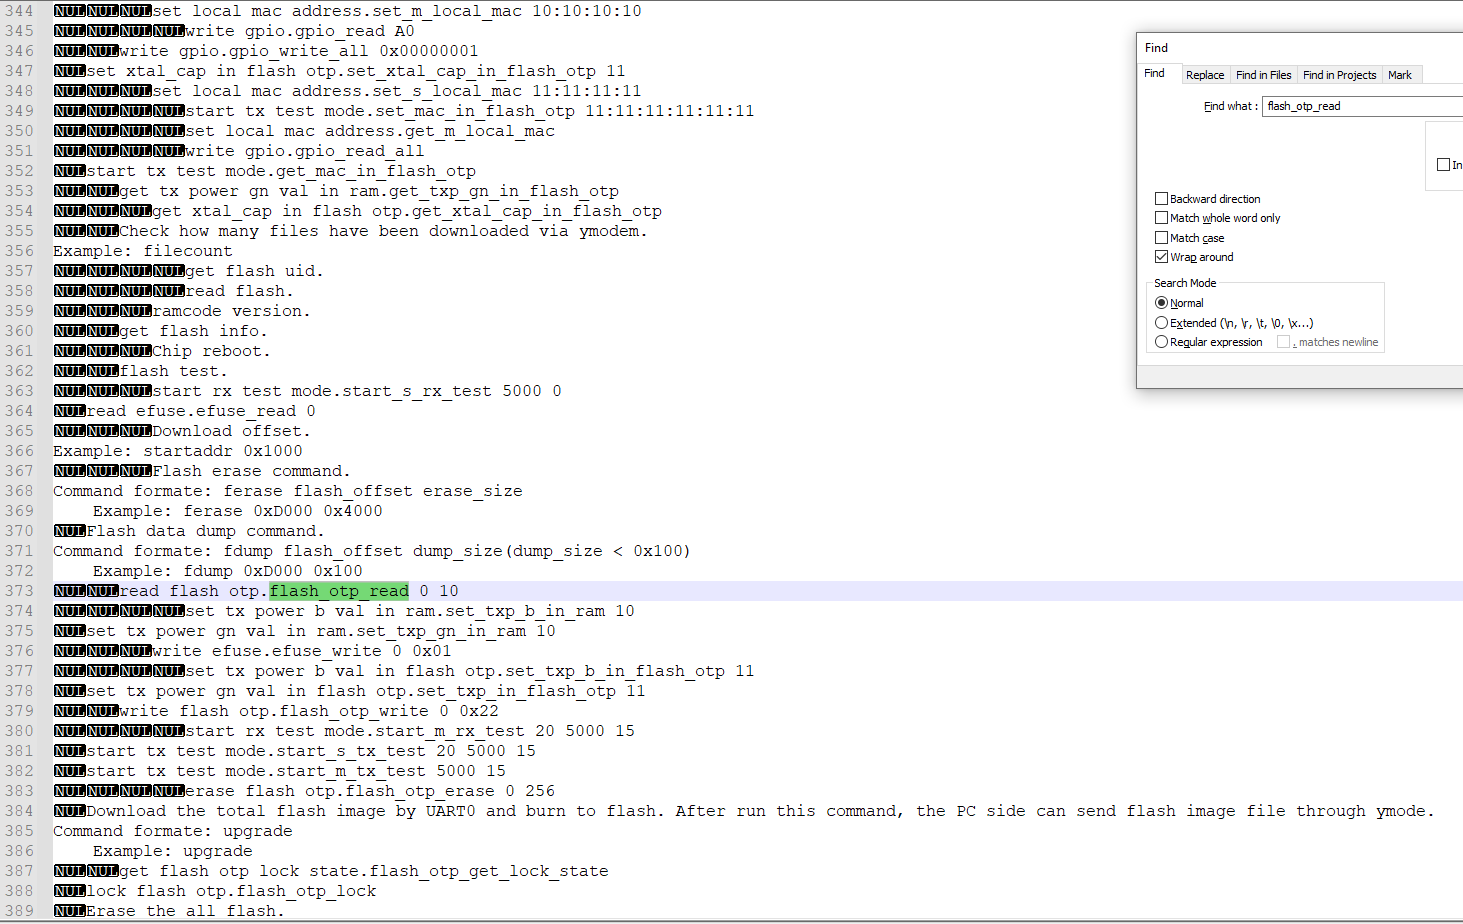Click 'write gpio.gpio_write_all 0x00000001' line
The width and height of the screenshot is (1463, 924).
pyautogui.click(x=299, y=51)
